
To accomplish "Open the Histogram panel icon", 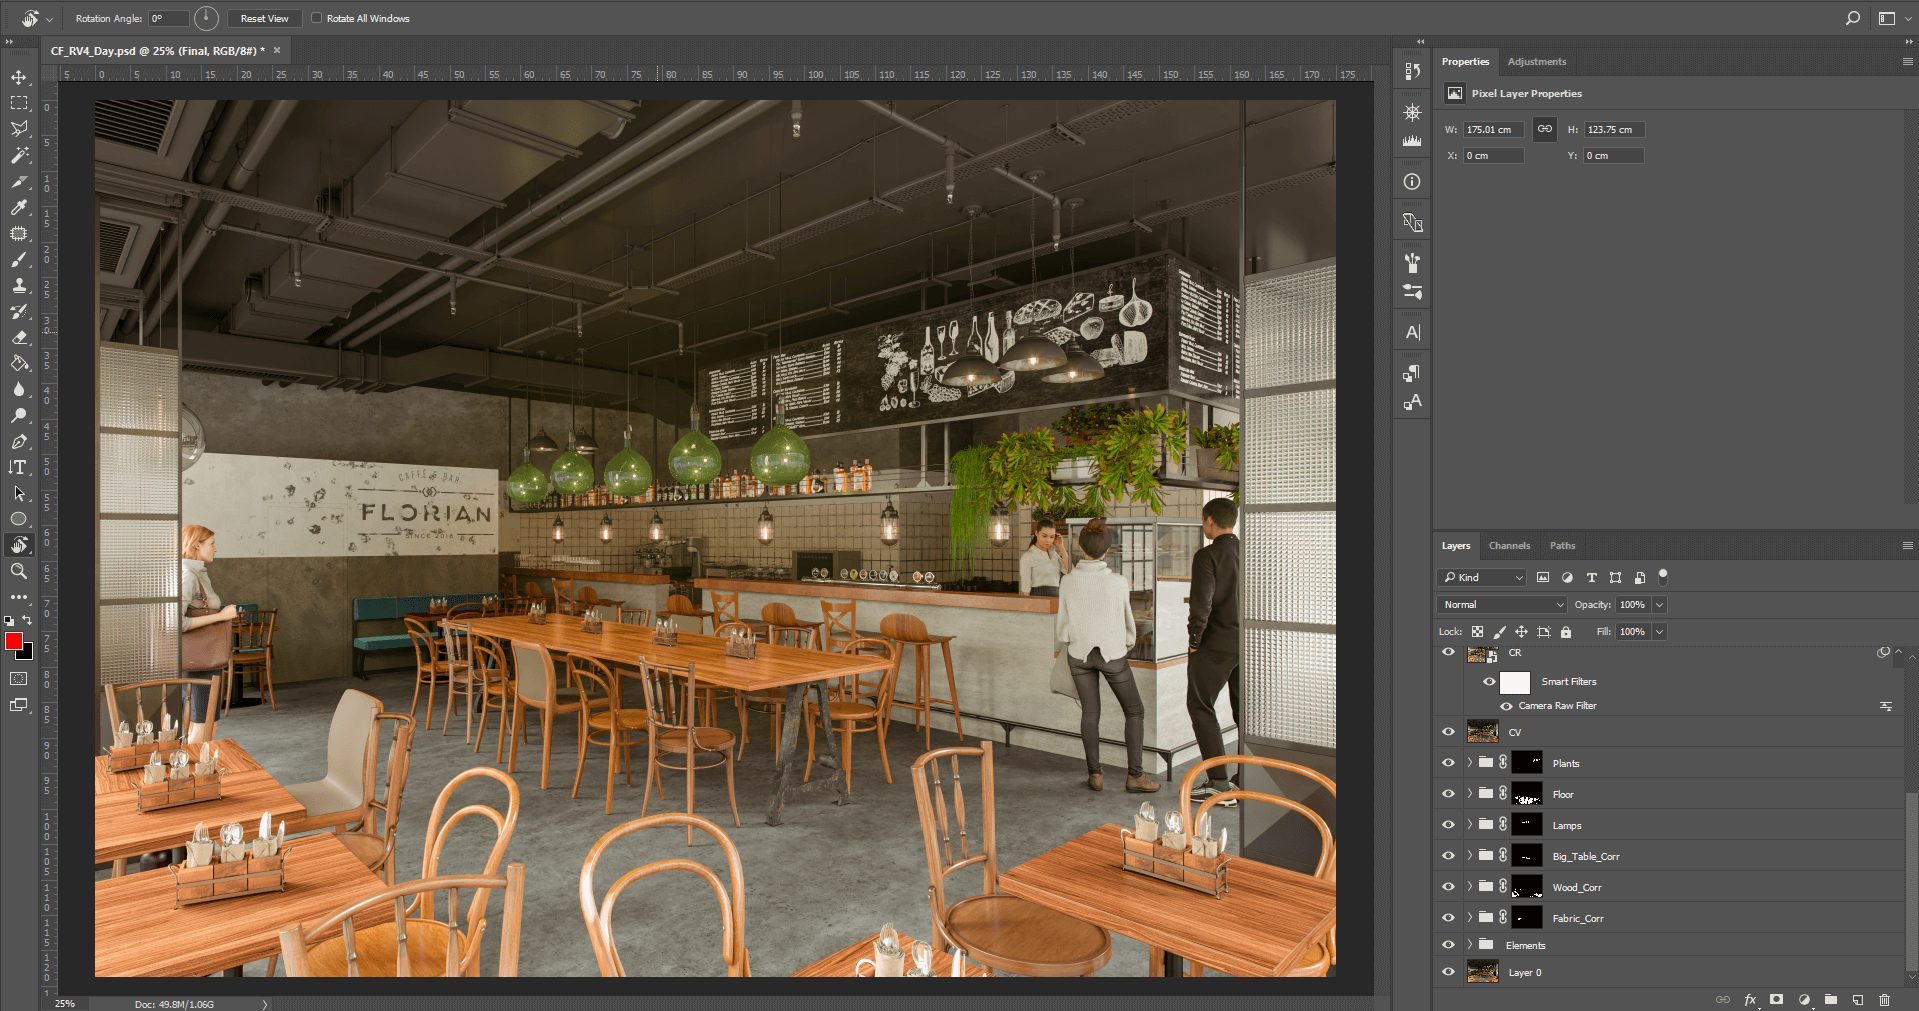I will (1412, 141).
